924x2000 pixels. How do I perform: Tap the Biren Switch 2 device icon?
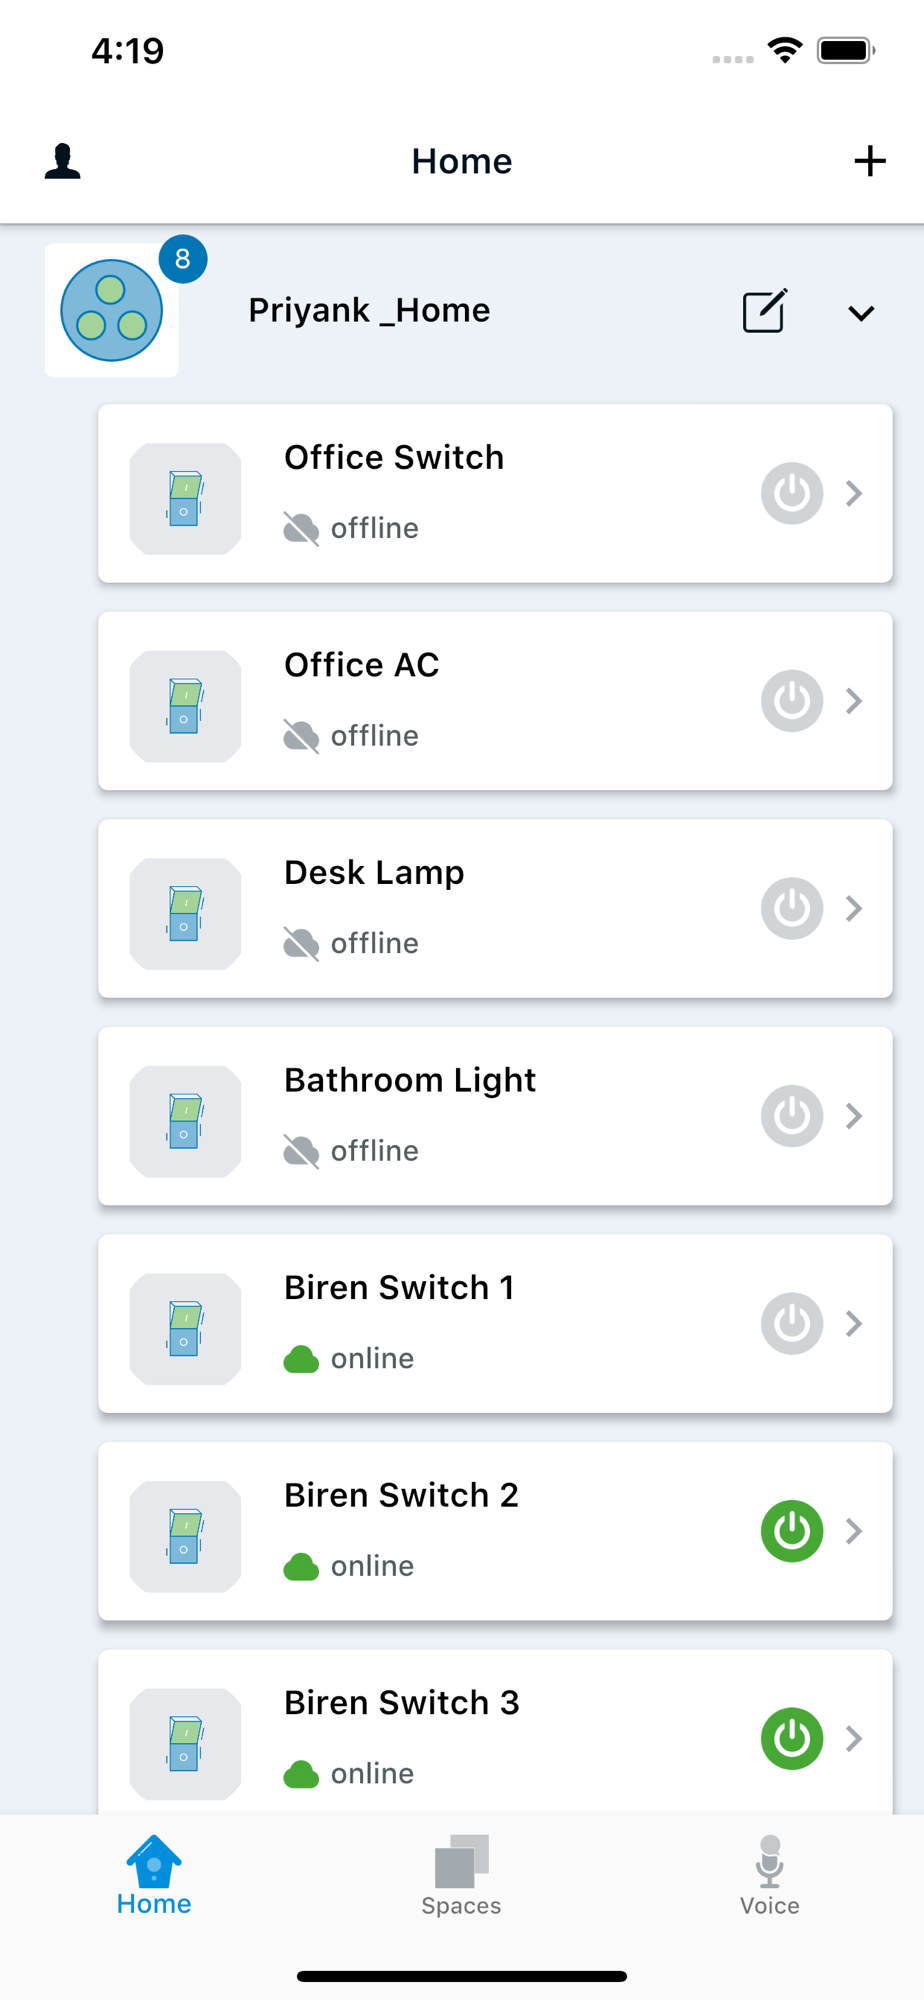point(185,1537)
